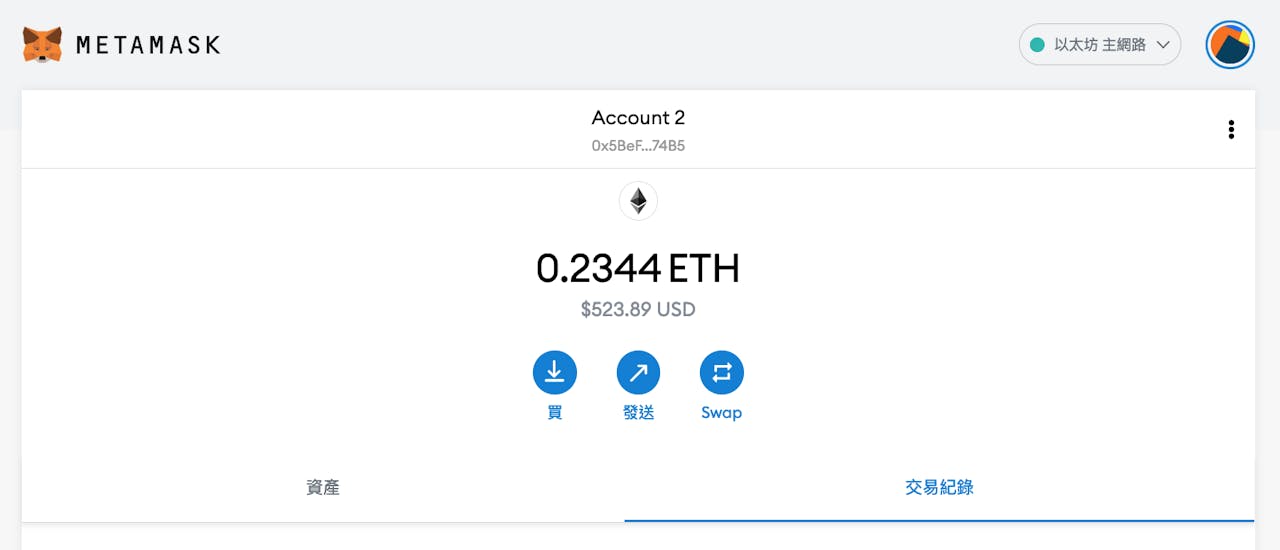Click the 買 text label

[x=555, y=412]
